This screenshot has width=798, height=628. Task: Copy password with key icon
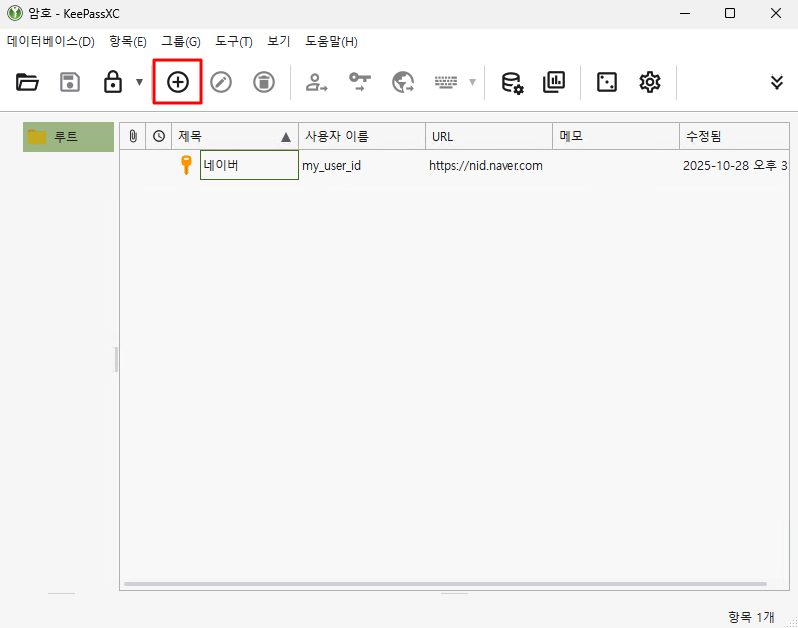coord(360,82)
